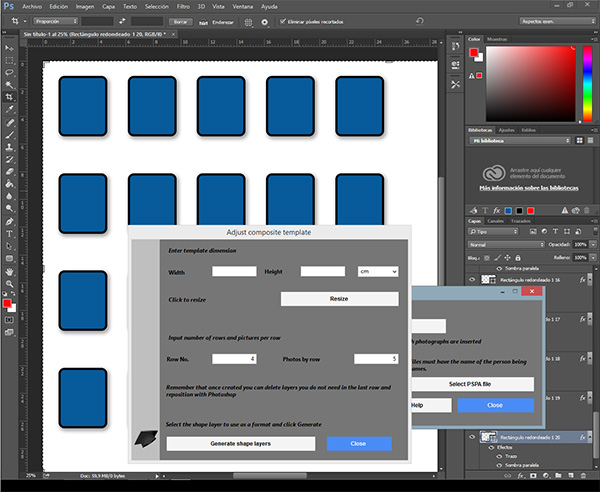Open Opacidad slider dropdown arrow
The image size is (600, 492).
point(593,244)
